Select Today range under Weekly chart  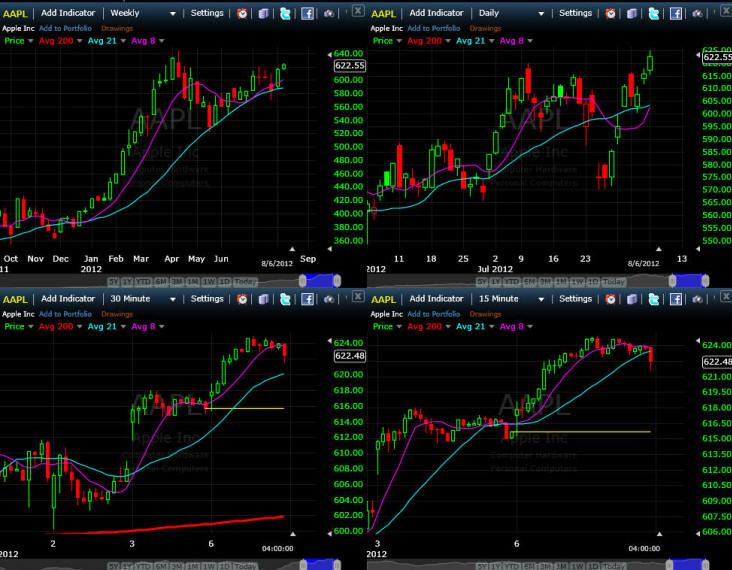click(245, 282)
